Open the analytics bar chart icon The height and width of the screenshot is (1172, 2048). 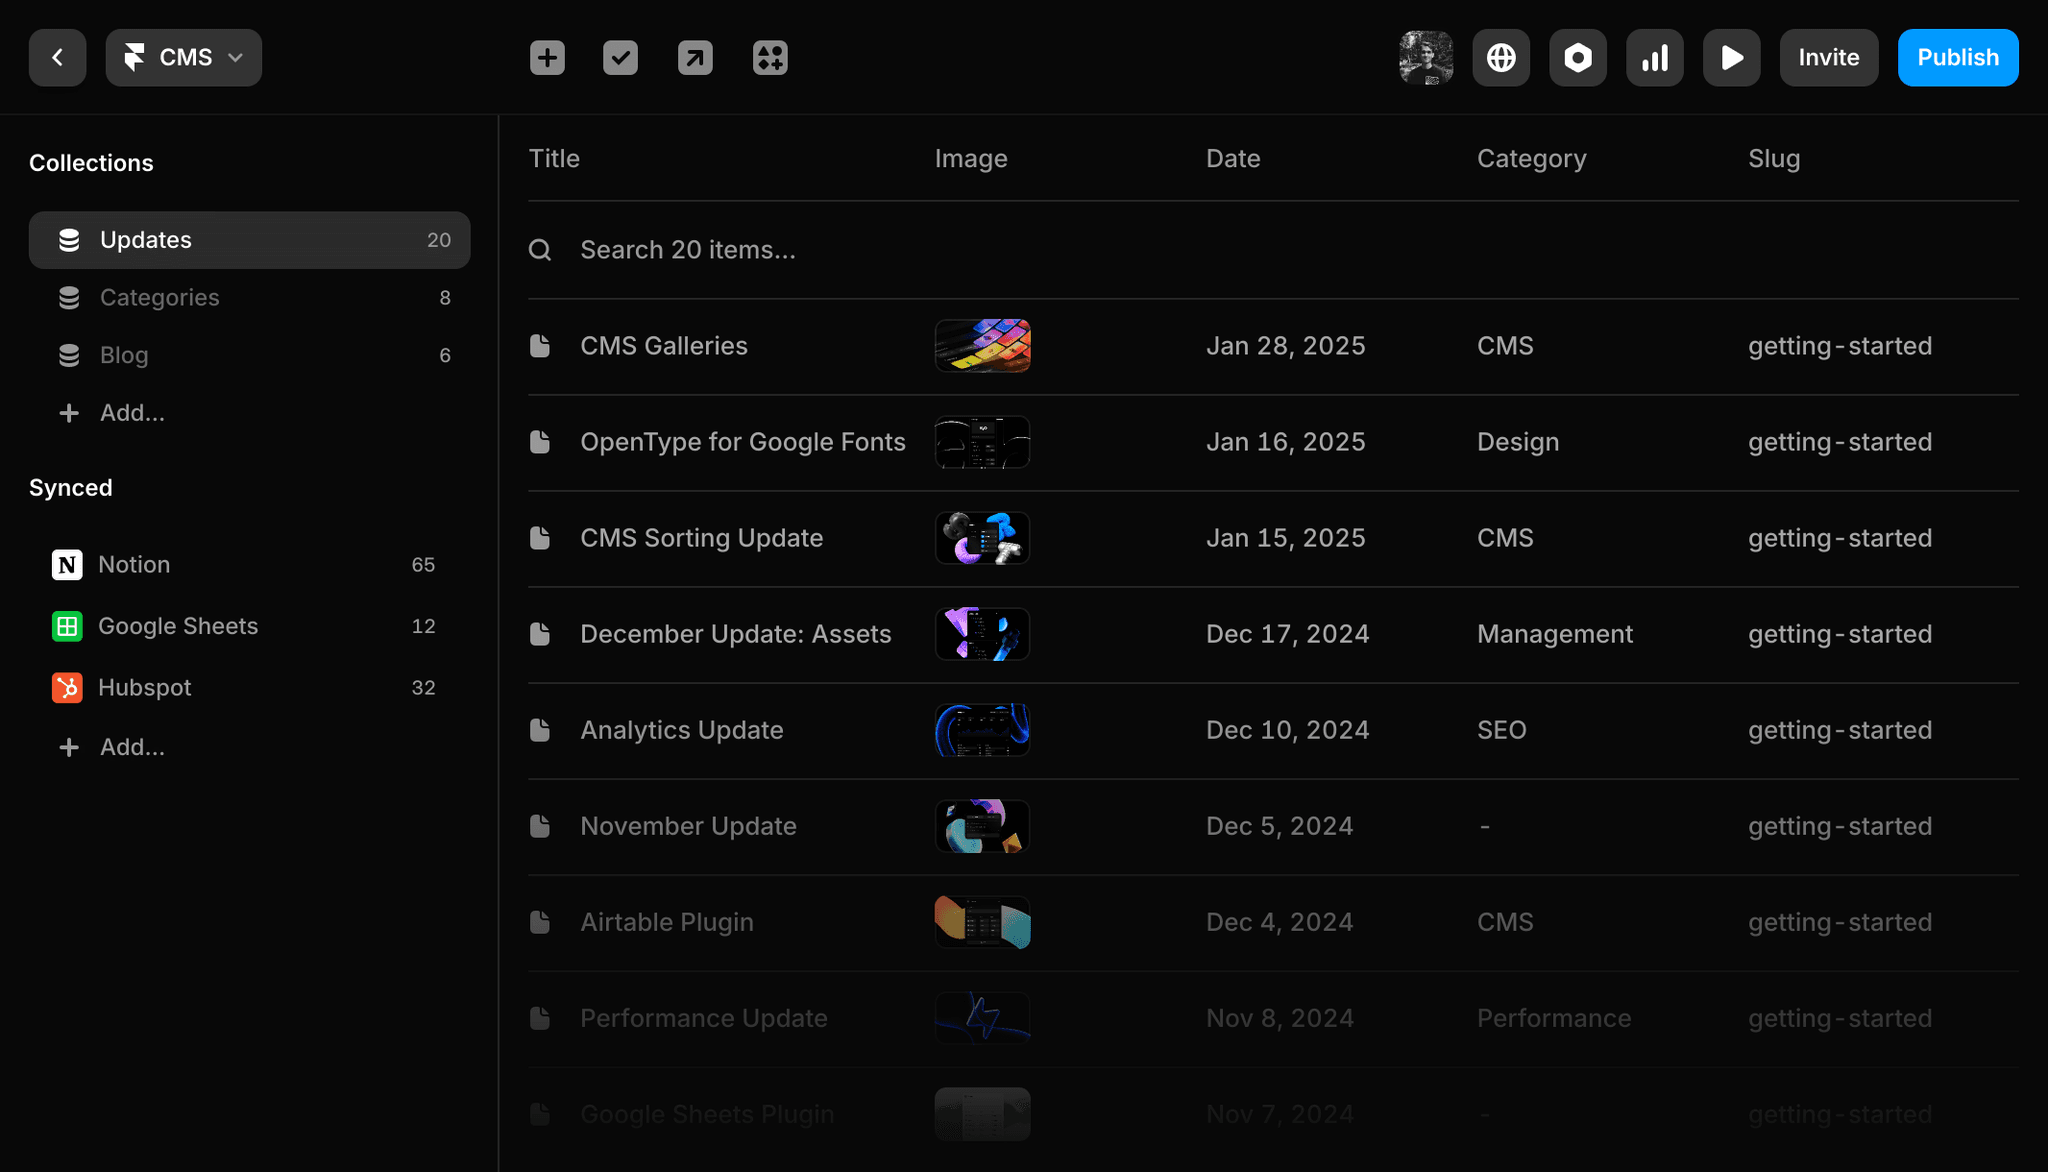point(1655,58)
